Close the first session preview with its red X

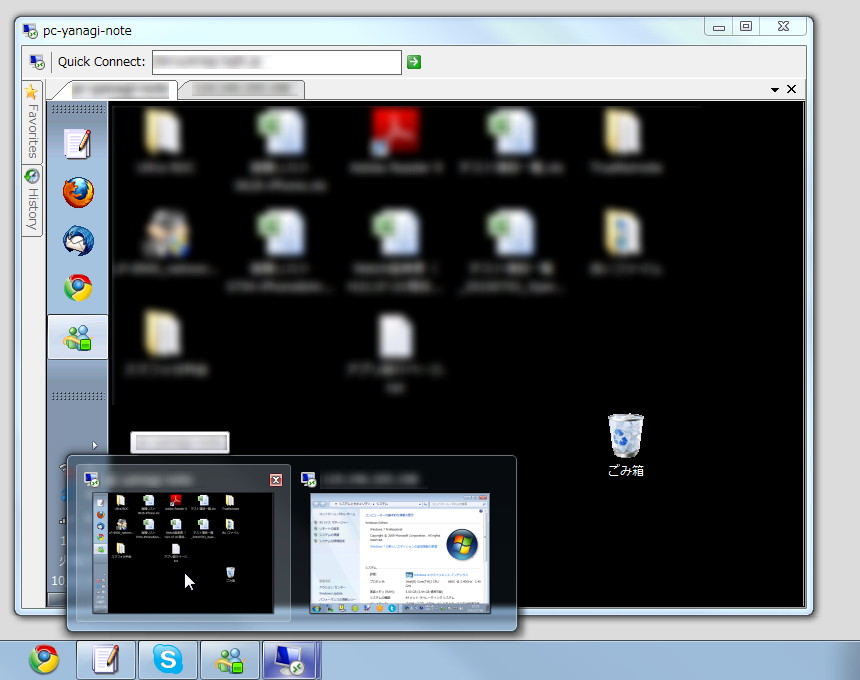coord(275,480)
